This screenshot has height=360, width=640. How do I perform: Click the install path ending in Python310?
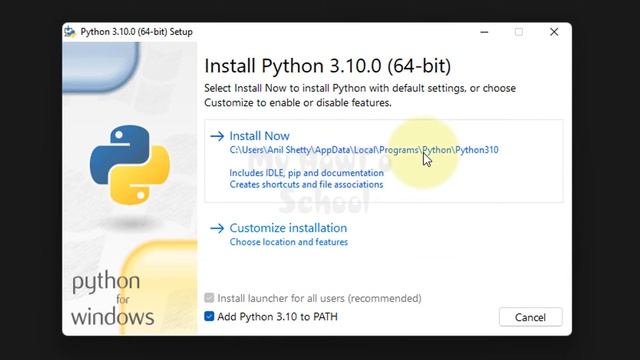click(x=364, y=150)
